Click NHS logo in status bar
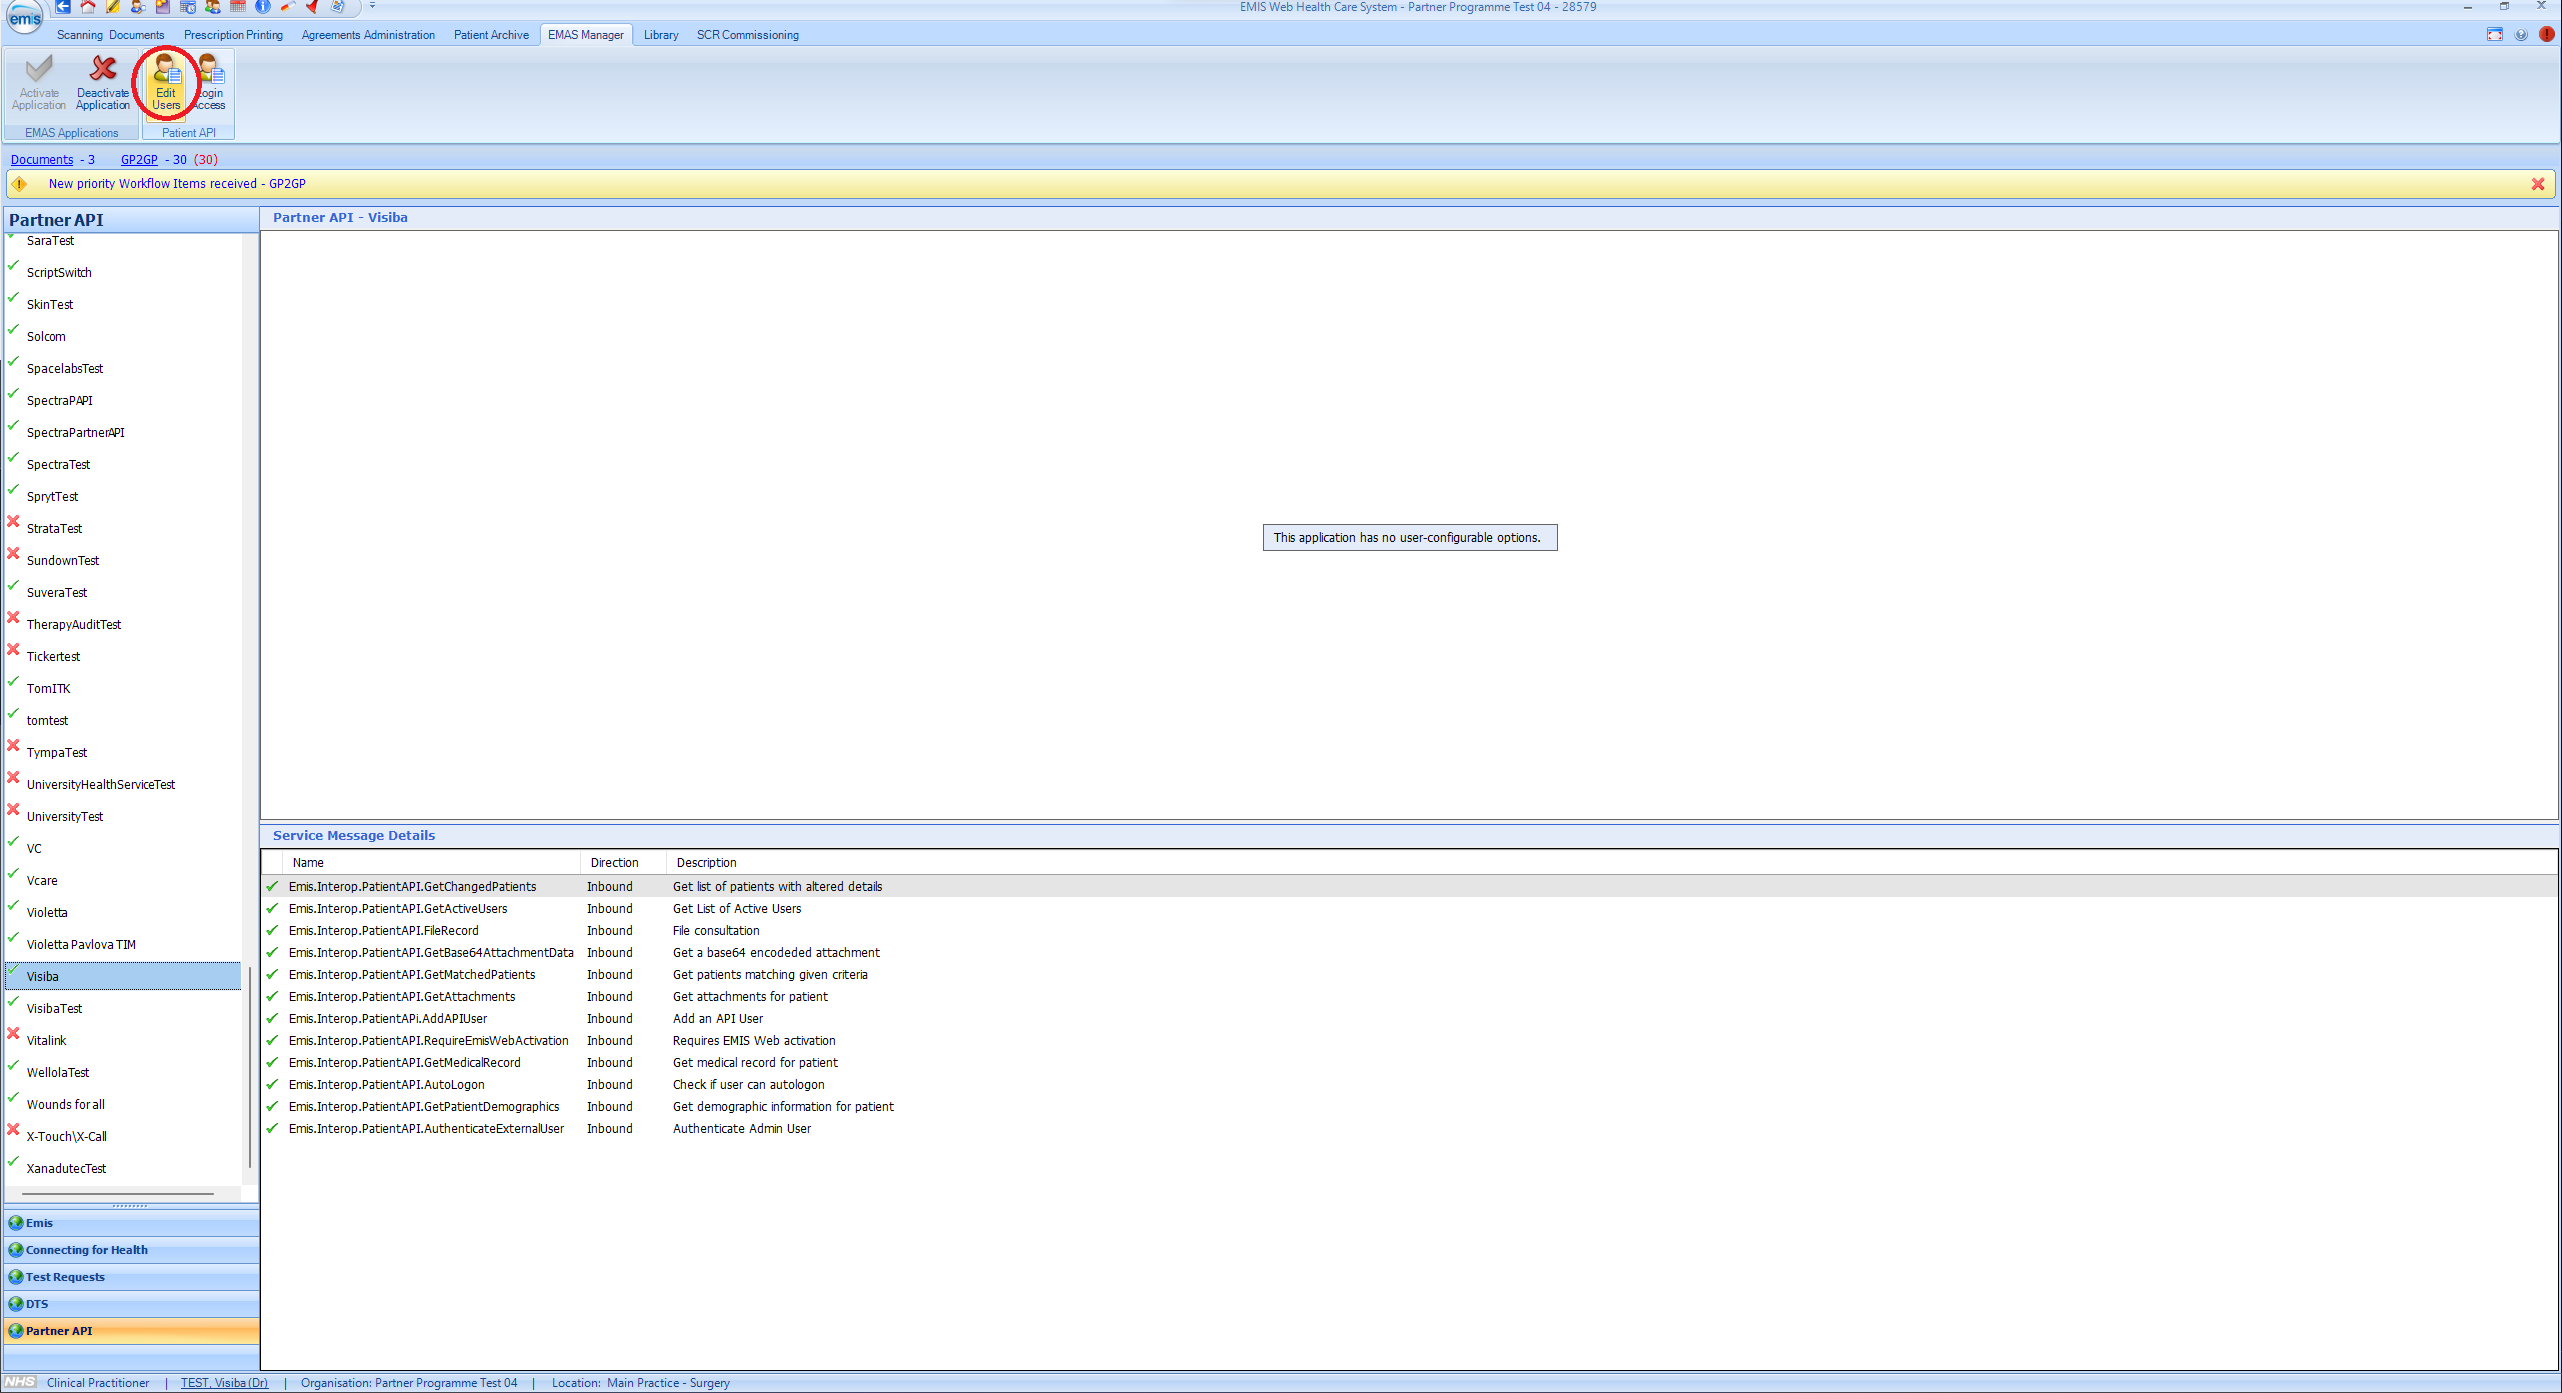2562x1393 pixels. coord(21,1382)
